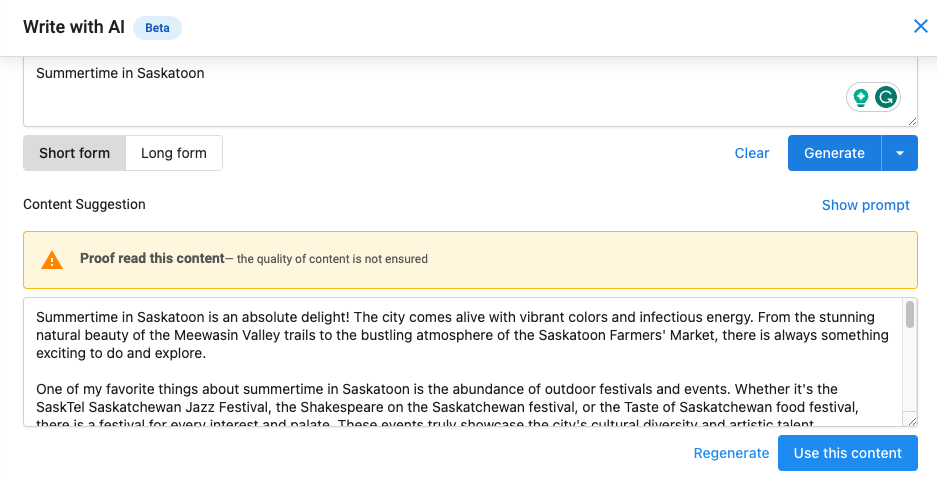Close the Write with AI dialog
This screenshot has height=479, width=937.
pyautogui.click(x=920, y=26)
